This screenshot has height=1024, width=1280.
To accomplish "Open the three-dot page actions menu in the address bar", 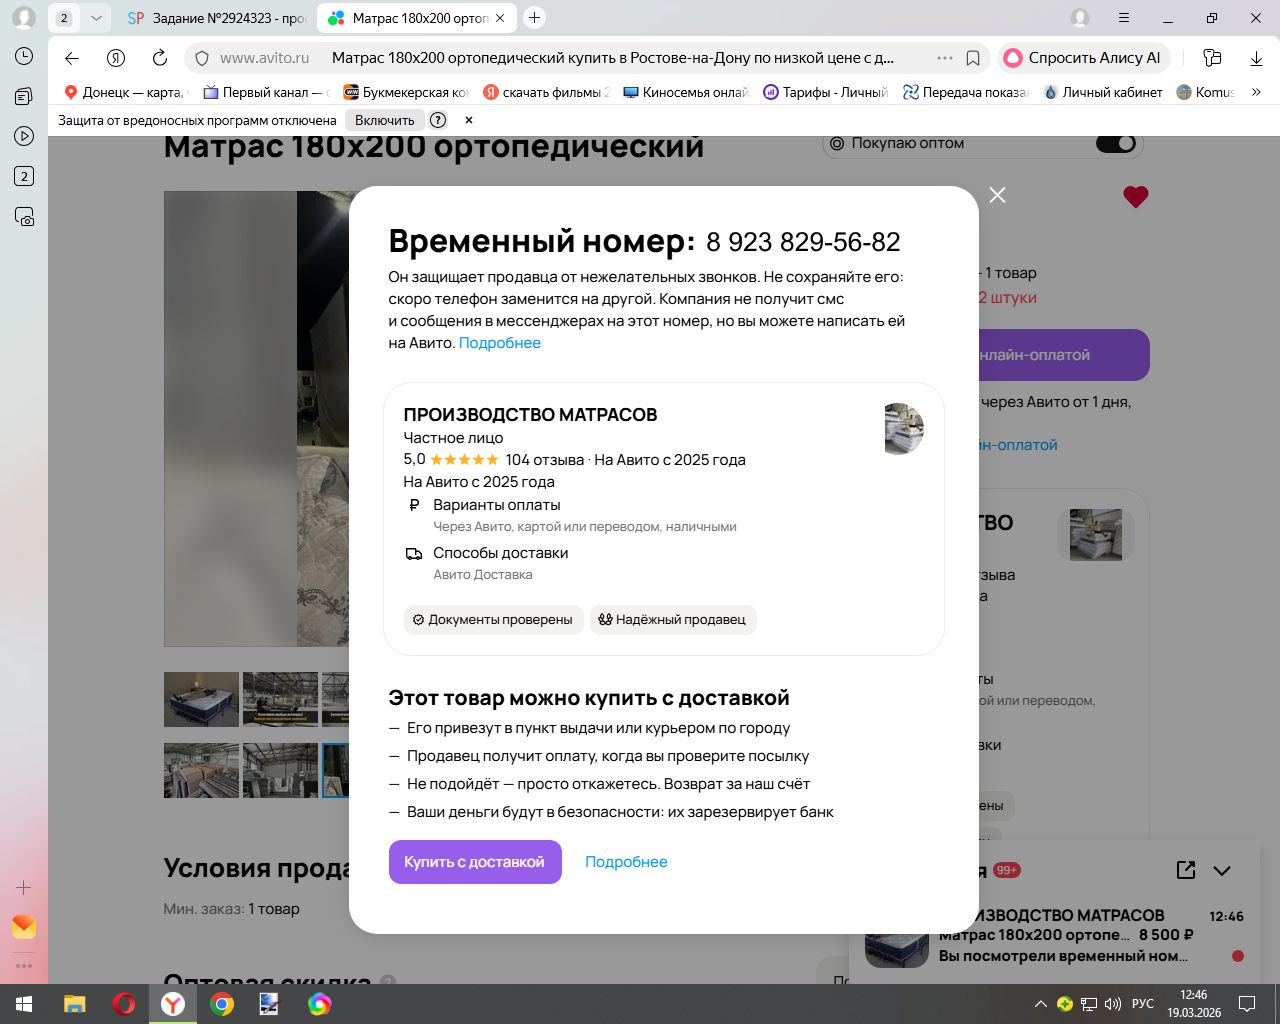I will pos(945,58).
